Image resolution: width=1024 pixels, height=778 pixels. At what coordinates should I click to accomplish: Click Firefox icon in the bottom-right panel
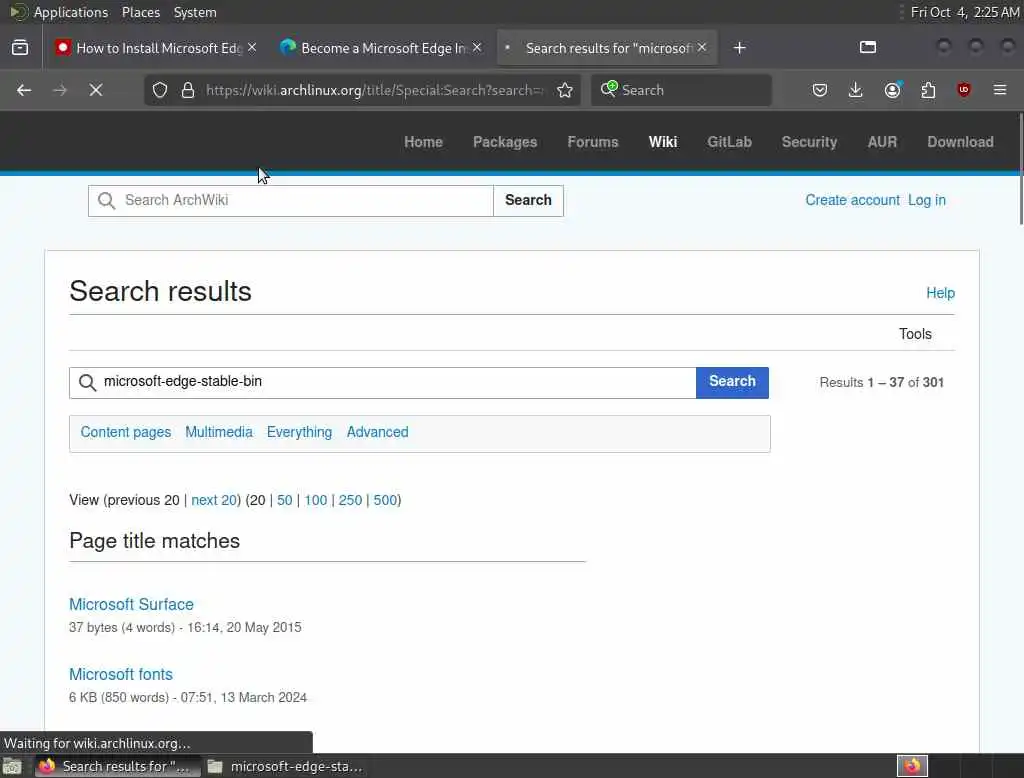912,766
